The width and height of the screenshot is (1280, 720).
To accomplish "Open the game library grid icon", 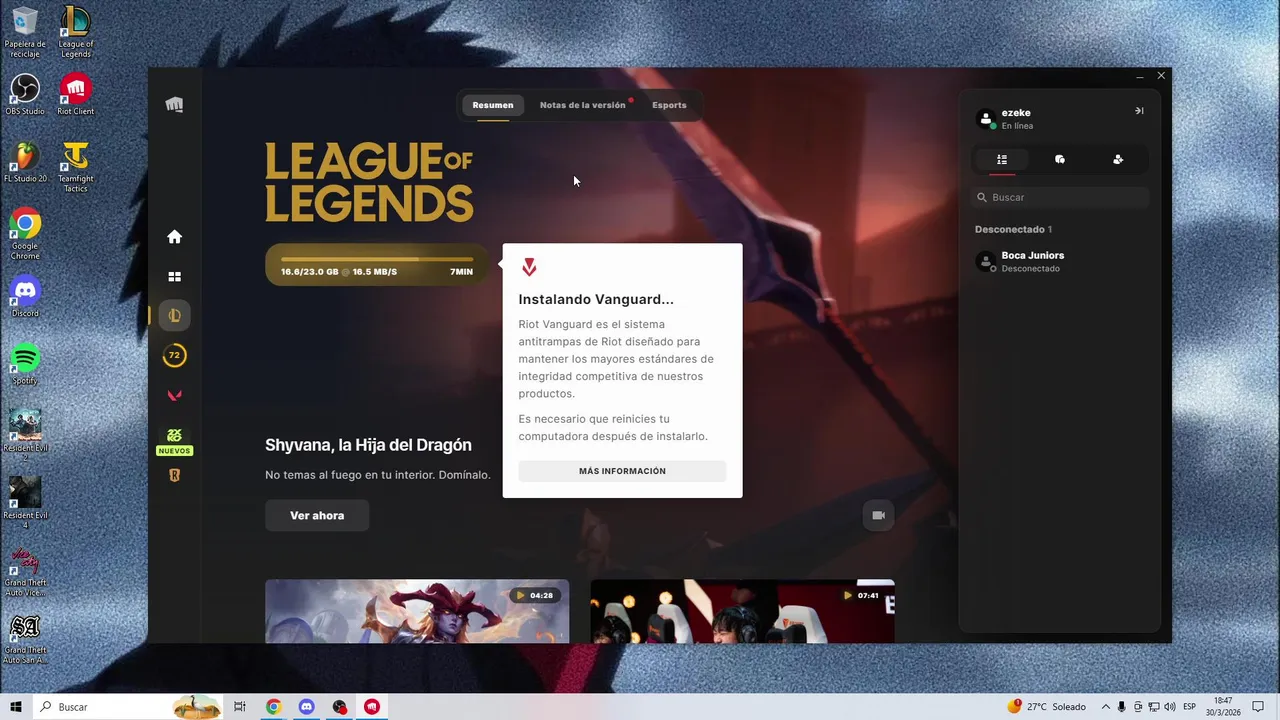I will pos(174,277).
